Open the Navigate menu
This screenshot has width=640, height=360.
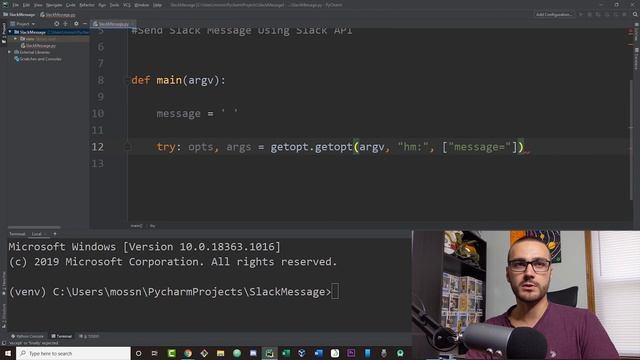[x=54, y=5]
